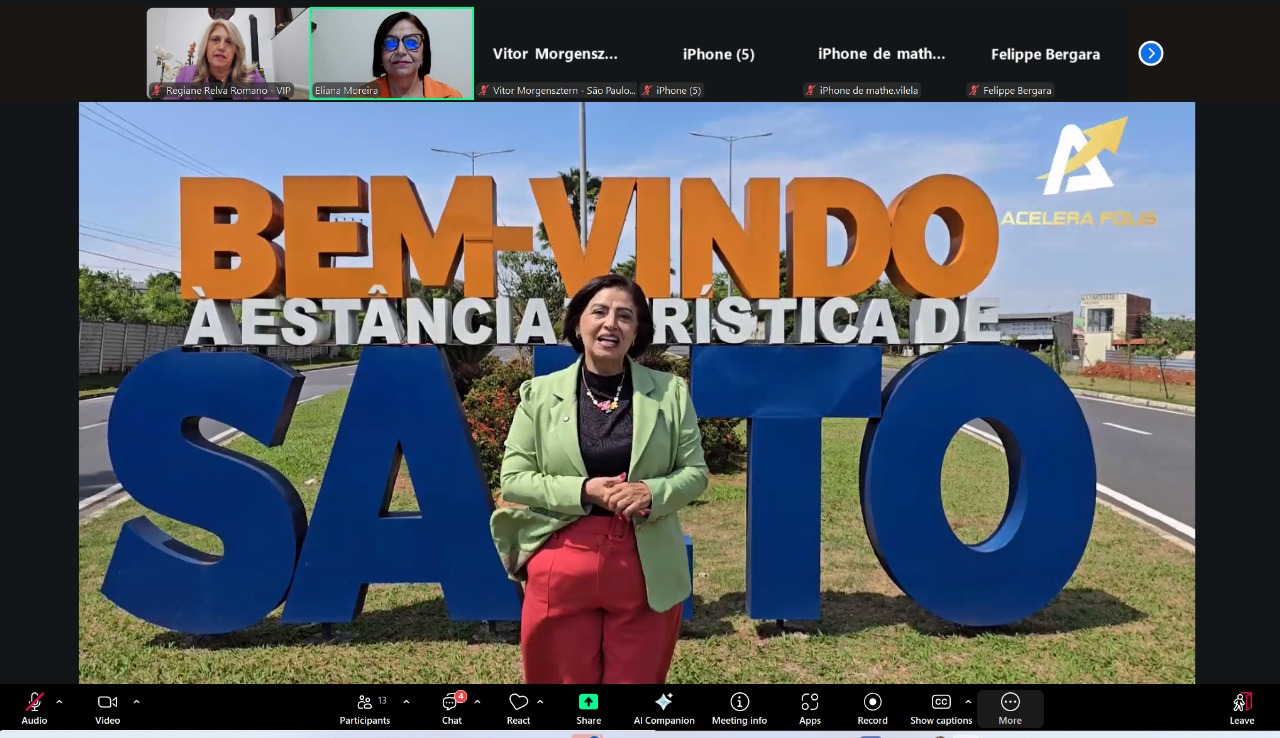Screen dimensions: 1280x738
Task: Expand the Participants options chevron
Action: coord(406,701)
